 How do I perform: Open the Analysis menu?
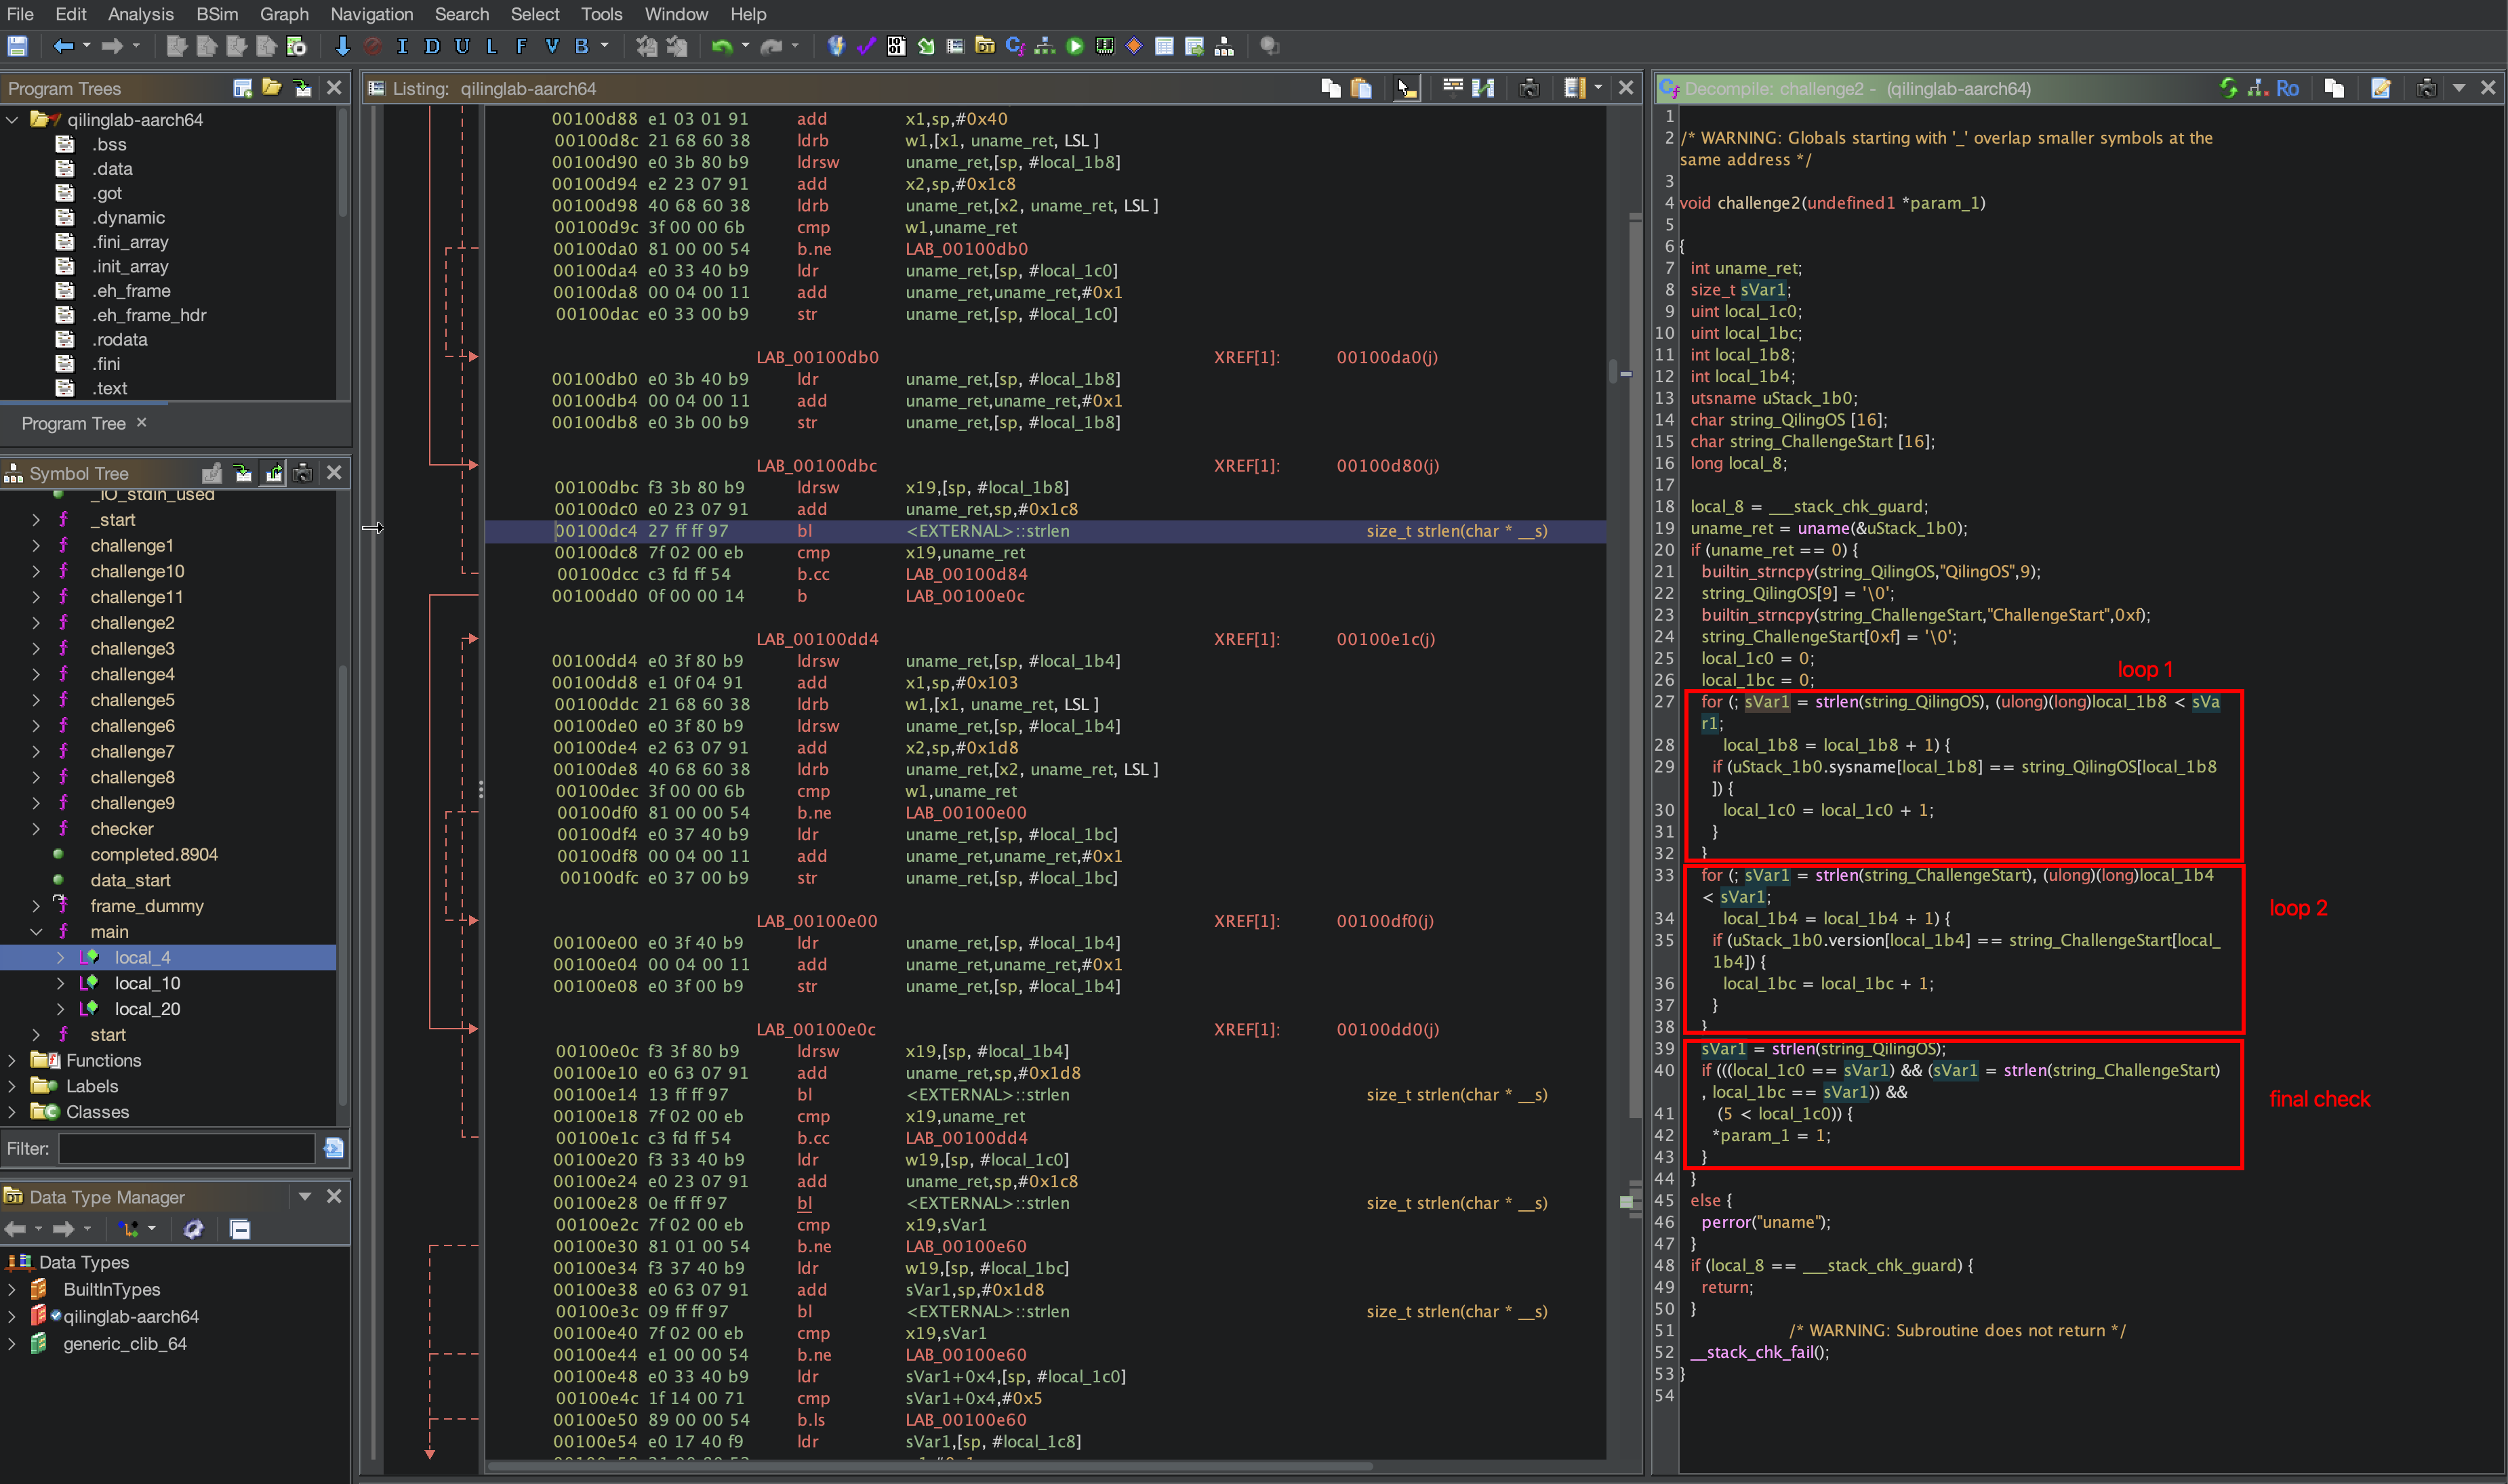140,14
